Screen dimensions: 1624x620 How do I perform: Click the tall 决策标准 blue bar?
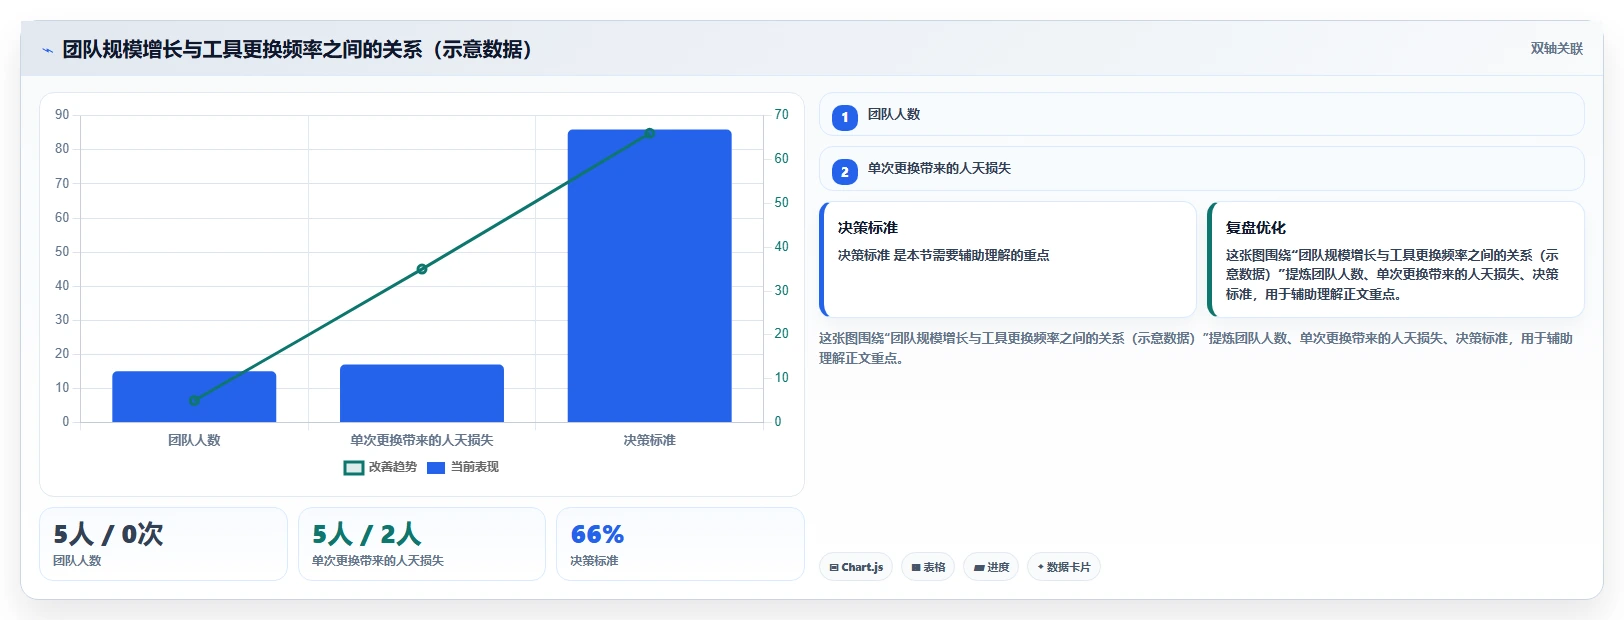click(650, 276)
